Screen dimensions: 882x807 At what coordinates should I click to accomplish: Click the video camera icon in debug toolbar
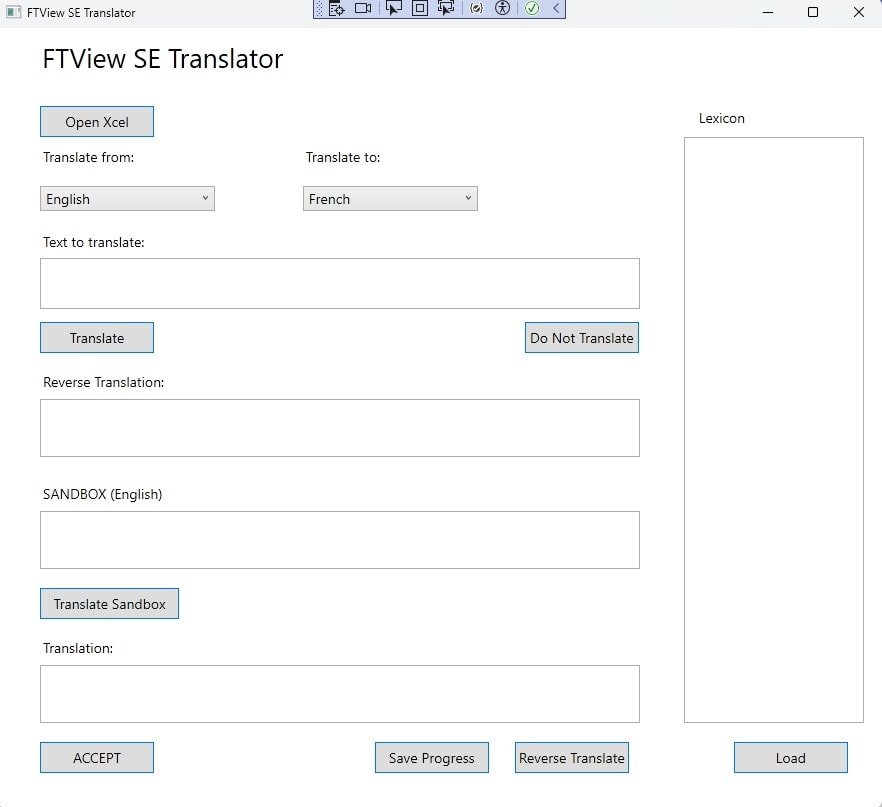pos(363,8)
